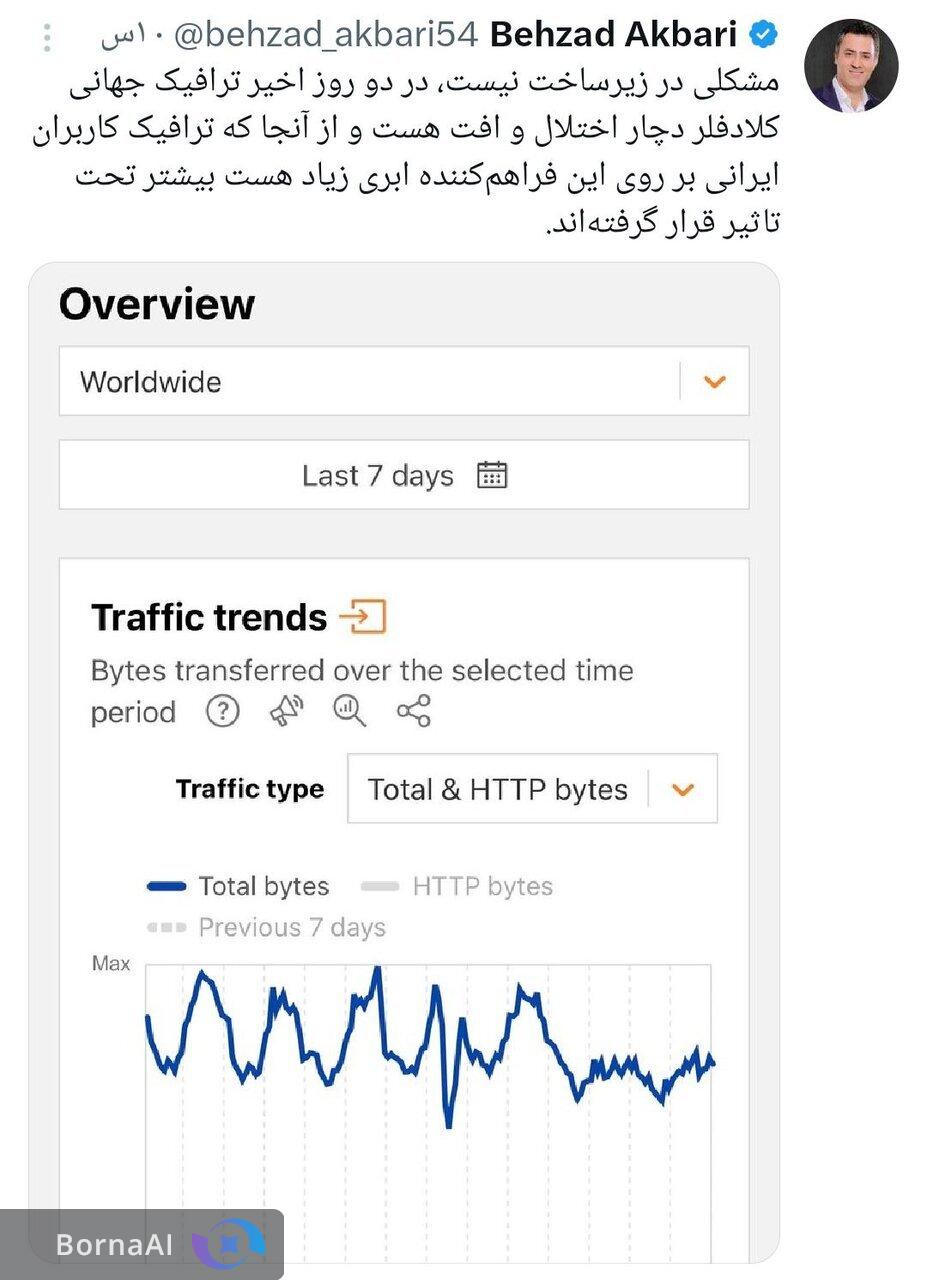Open feedback with the megaphone icon
The image size is (927, 1280).
(286, 711)
